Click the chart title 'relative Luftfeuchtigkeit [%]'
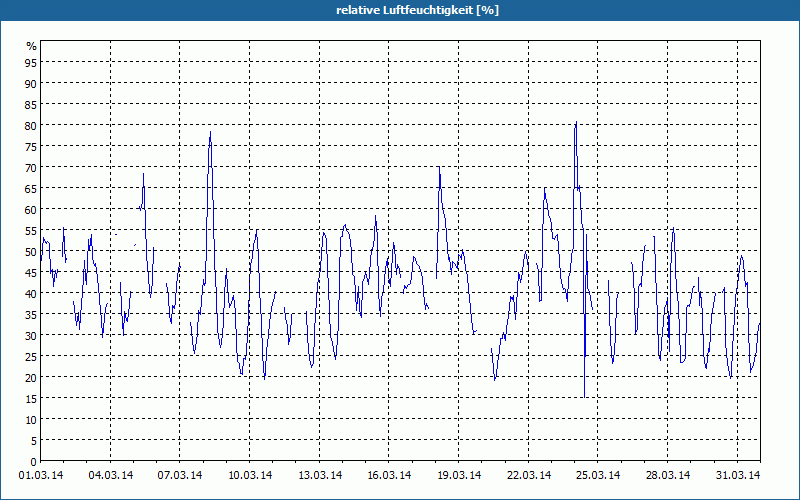The image size is (800, 500). tap(417, 10)
